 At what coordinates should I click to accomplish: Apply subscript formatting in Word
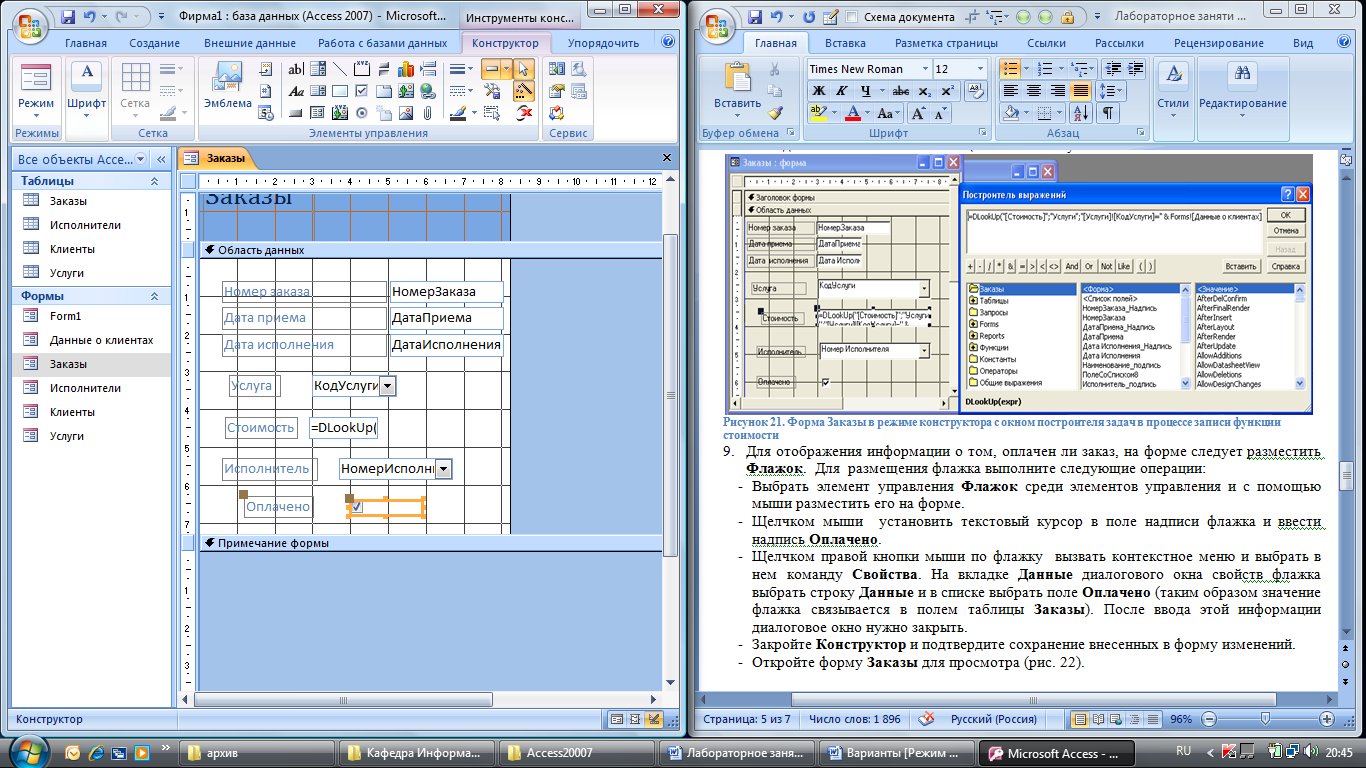pos(924,91)
